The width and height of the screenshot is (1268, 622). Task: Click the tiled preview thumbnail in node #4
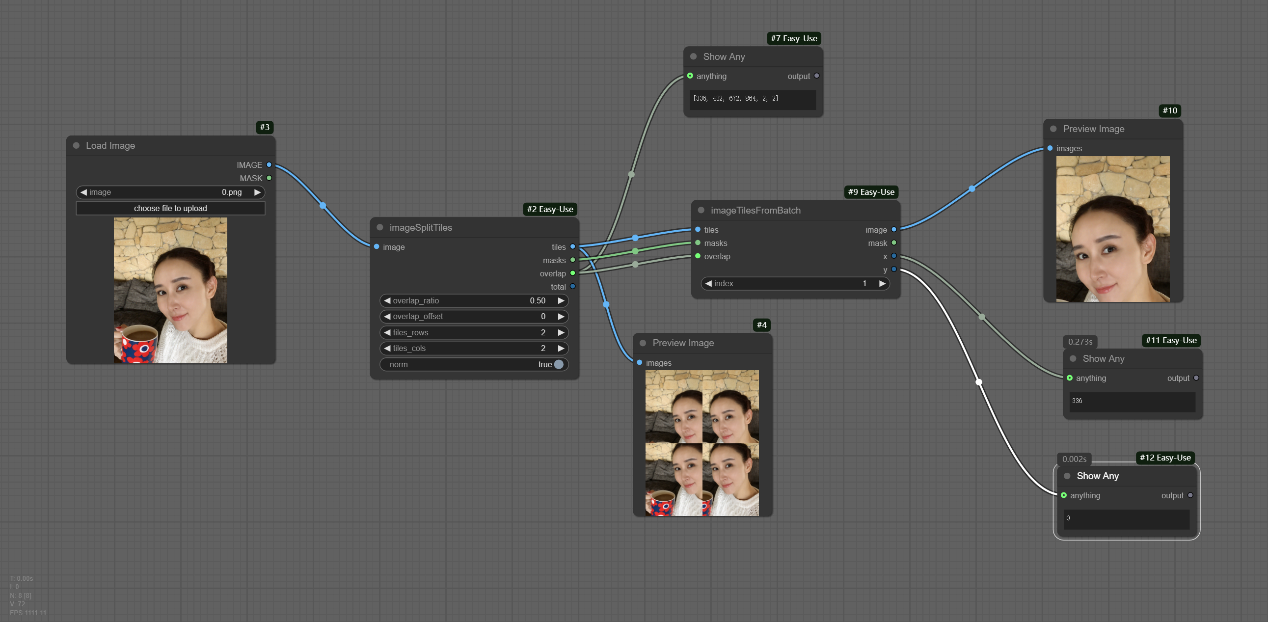(702, 443)
